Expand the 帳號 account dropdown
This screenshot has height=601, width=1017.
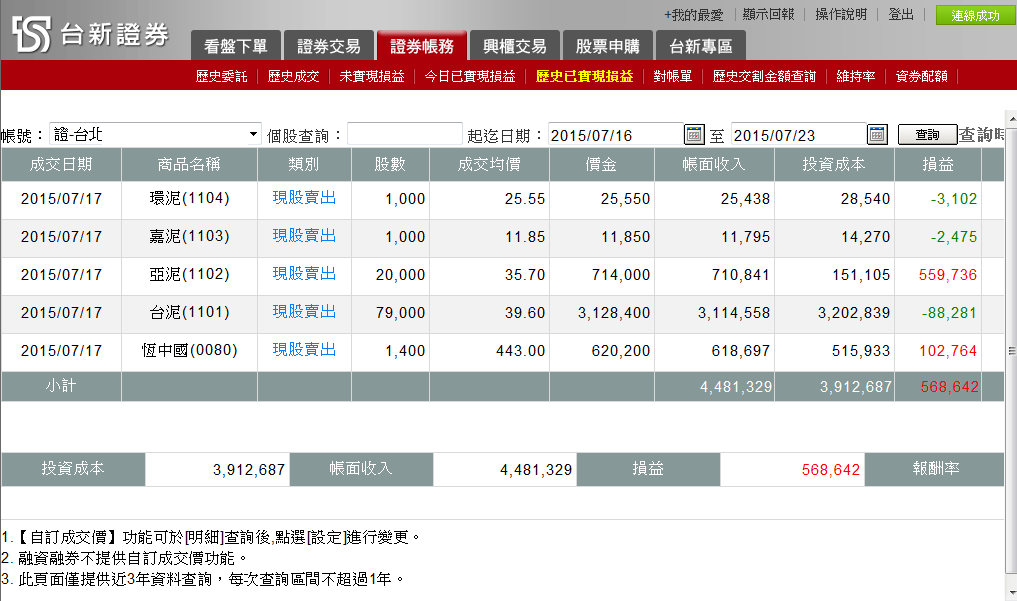click(x=253, y=134)
